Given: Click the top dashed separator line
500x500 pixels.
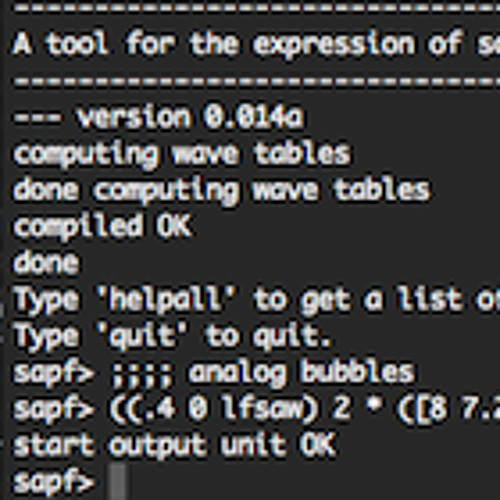Looking at the screenshot, I should 257,7.
